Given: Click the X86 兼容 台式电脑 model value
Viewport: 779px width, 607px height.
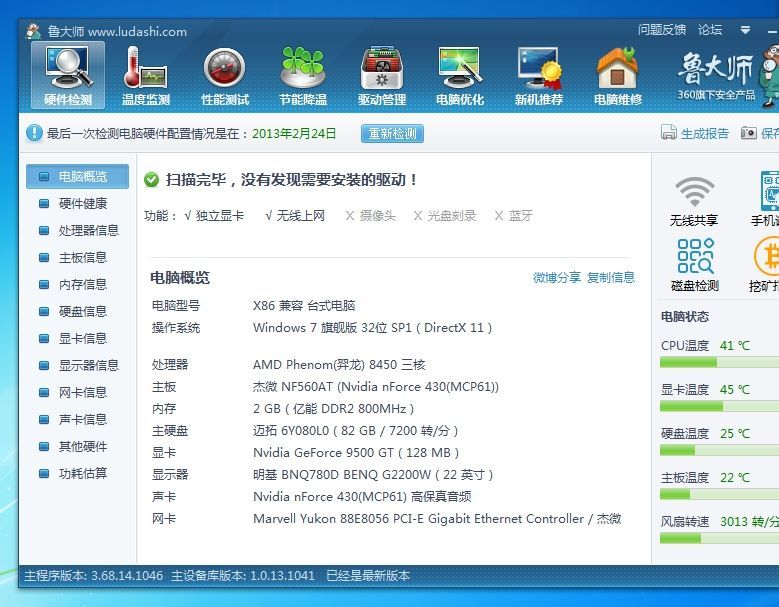Looking at the screenshot, I should [x=304, y=305].
